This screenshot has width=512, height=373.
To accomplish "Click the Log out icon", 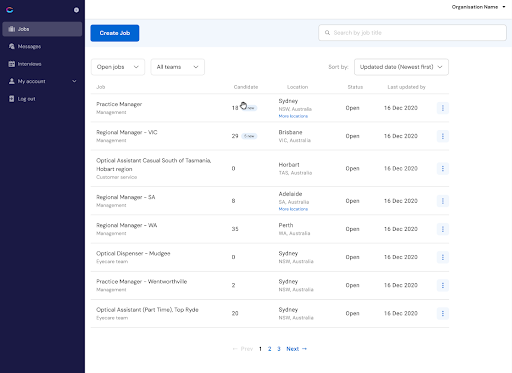I will point(12,99).
